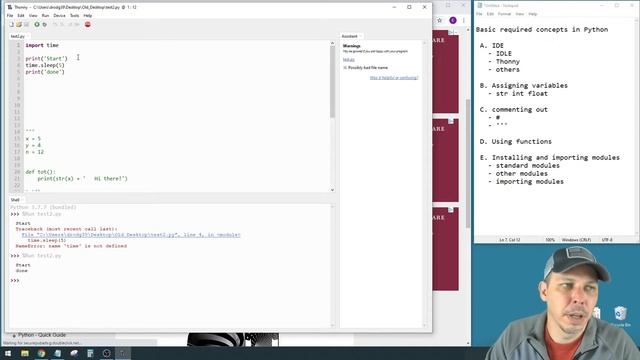The image size is (640, 360).
Task: Click the Open file folder icon in Thonny
Action: pyautogui.click(x=19, y=24)
